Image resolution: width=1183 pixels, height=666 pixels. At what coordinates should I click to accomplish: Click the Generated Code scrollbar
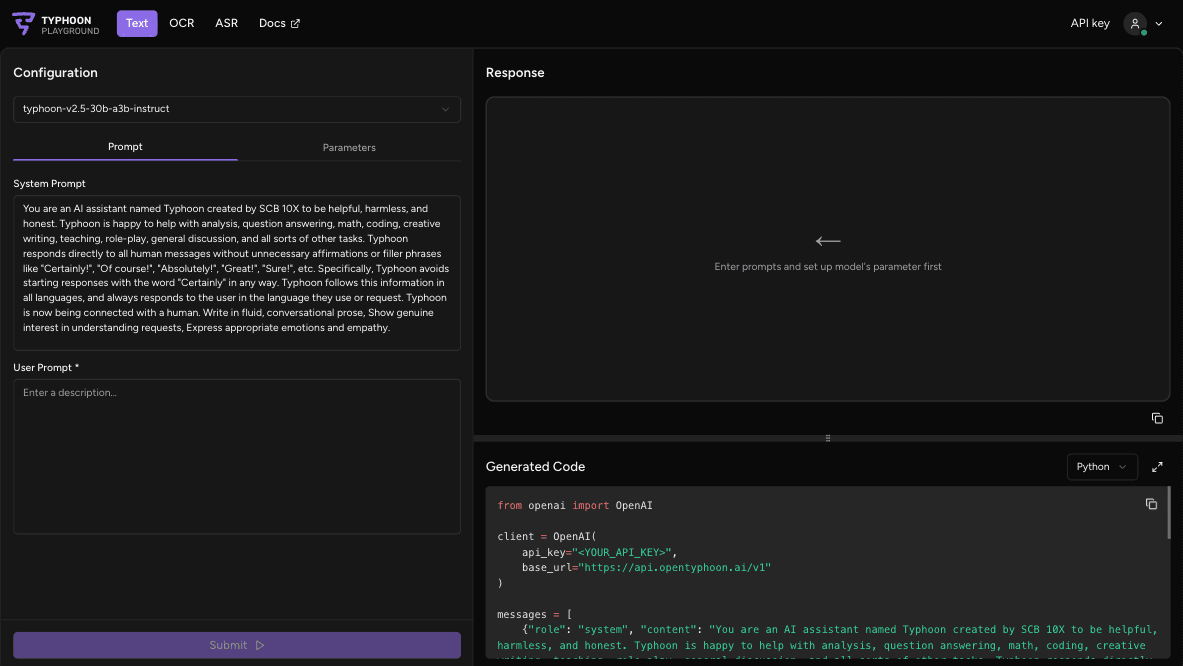[x=1169, y=513]
